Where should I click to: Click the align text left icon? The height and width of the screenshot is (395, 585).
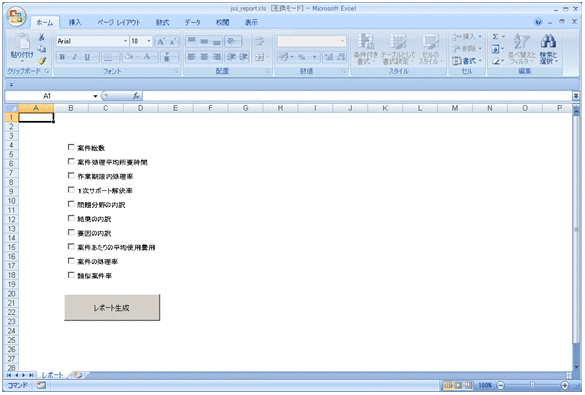tap(191, 57)
